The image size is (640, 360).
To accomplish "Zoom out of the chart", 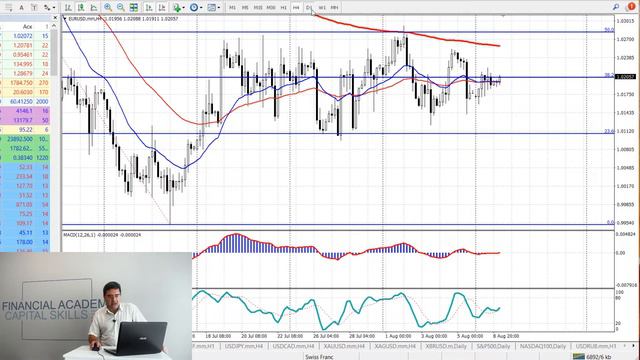I will (x=120, y=7).
